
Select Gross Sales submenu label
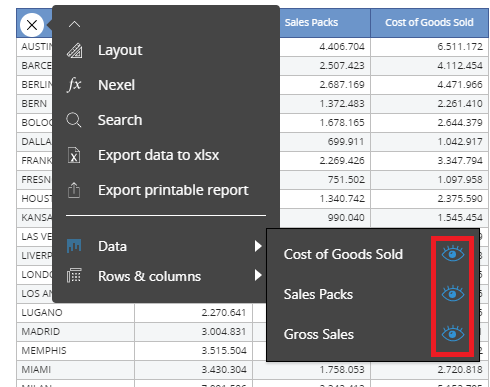click(x=319, y=334)
